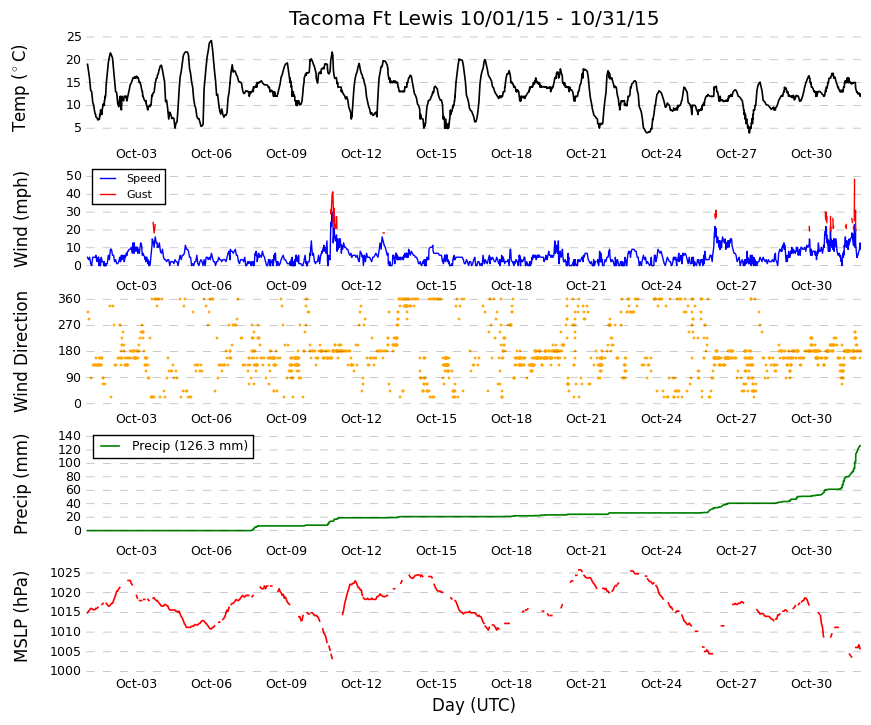Click the Wind (mph) axis label
The width and height of the screenshot is (871, 725).
[20, 219]
